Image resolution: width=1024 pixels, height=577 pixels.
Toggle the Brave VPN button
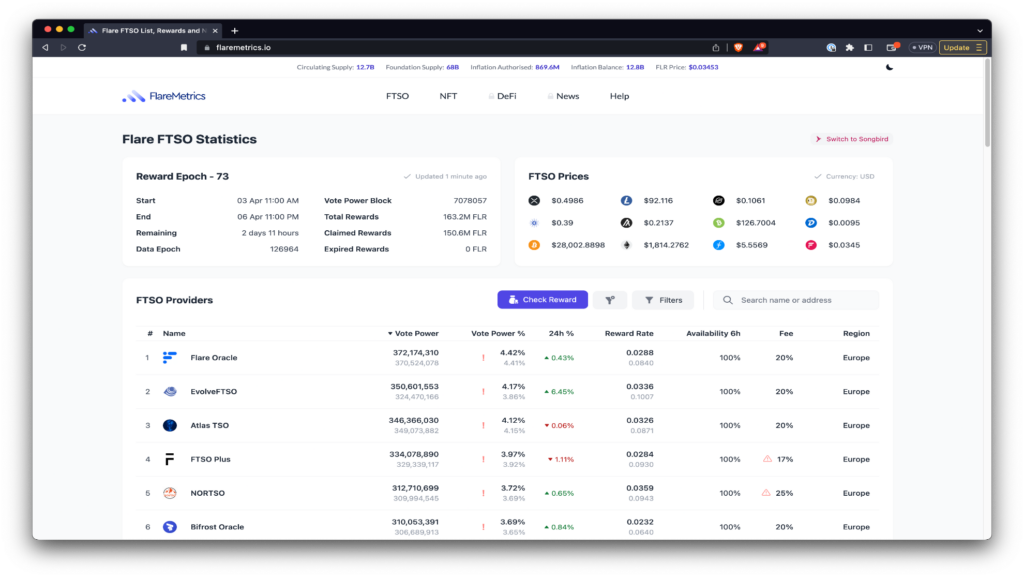coord(921,47)
